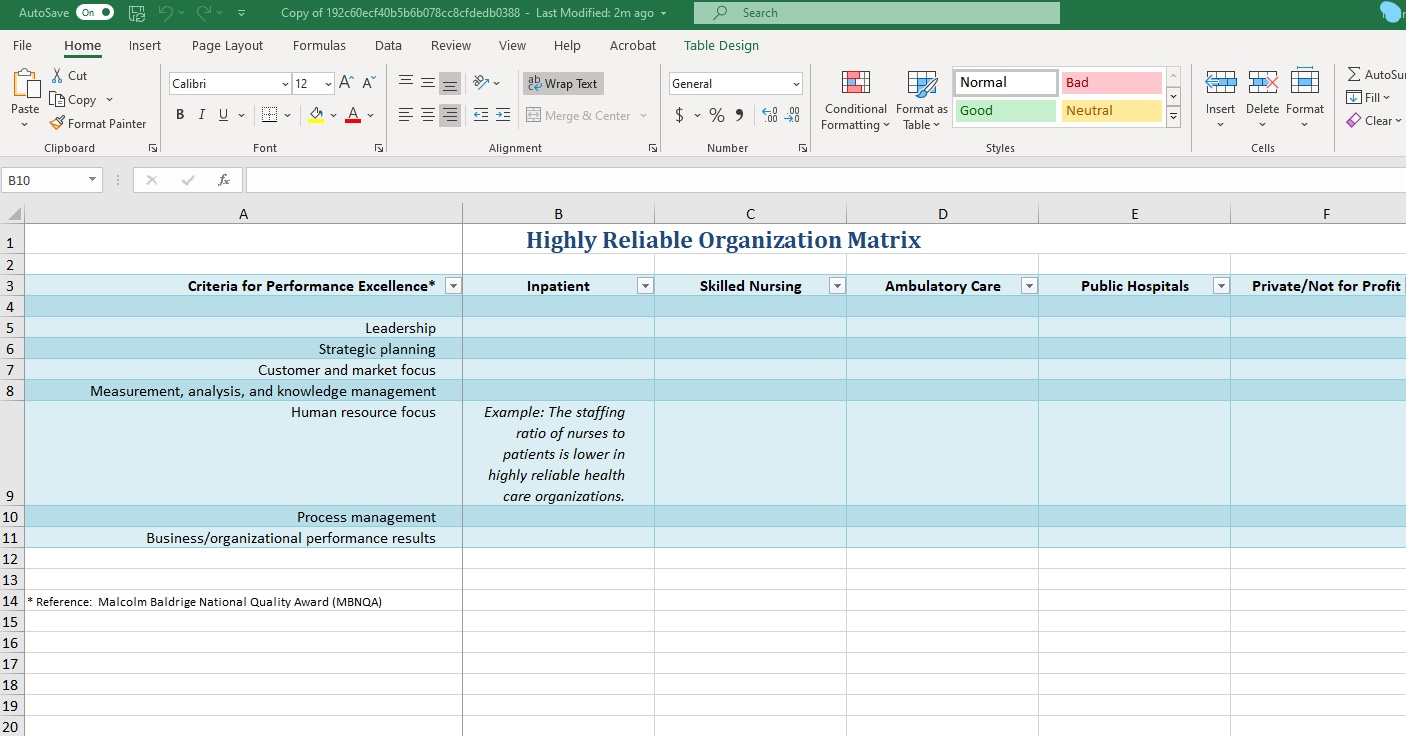Open Conditional Formatting menu
The width and height of the screenshot is (1406, 736).
tap(855, 100)
